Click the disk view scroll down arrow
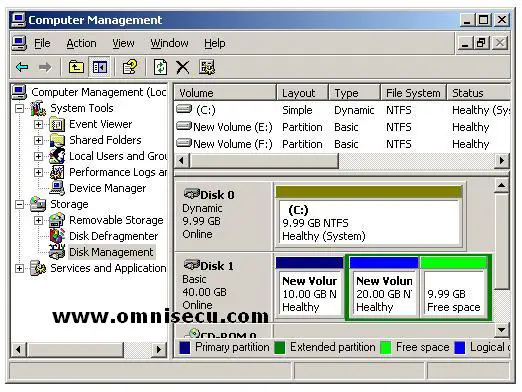The image size is (522, 392). (501, 330)
